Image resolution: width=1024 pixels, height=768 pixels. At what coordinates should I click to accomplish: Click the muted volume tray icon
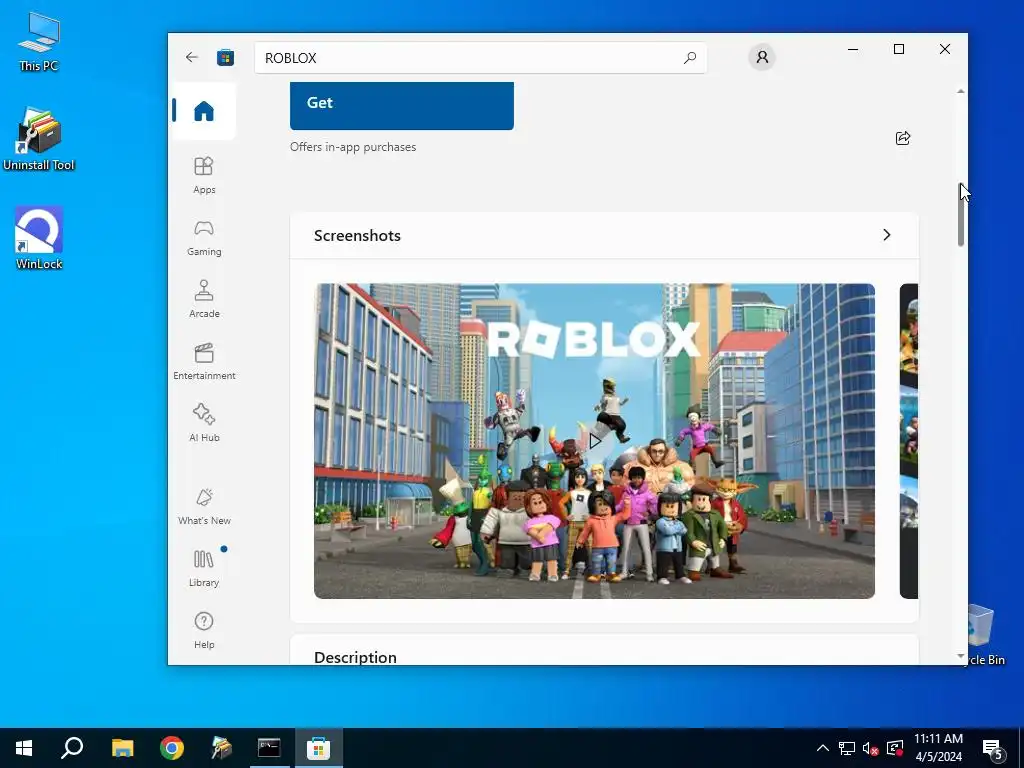pos(870,748)
